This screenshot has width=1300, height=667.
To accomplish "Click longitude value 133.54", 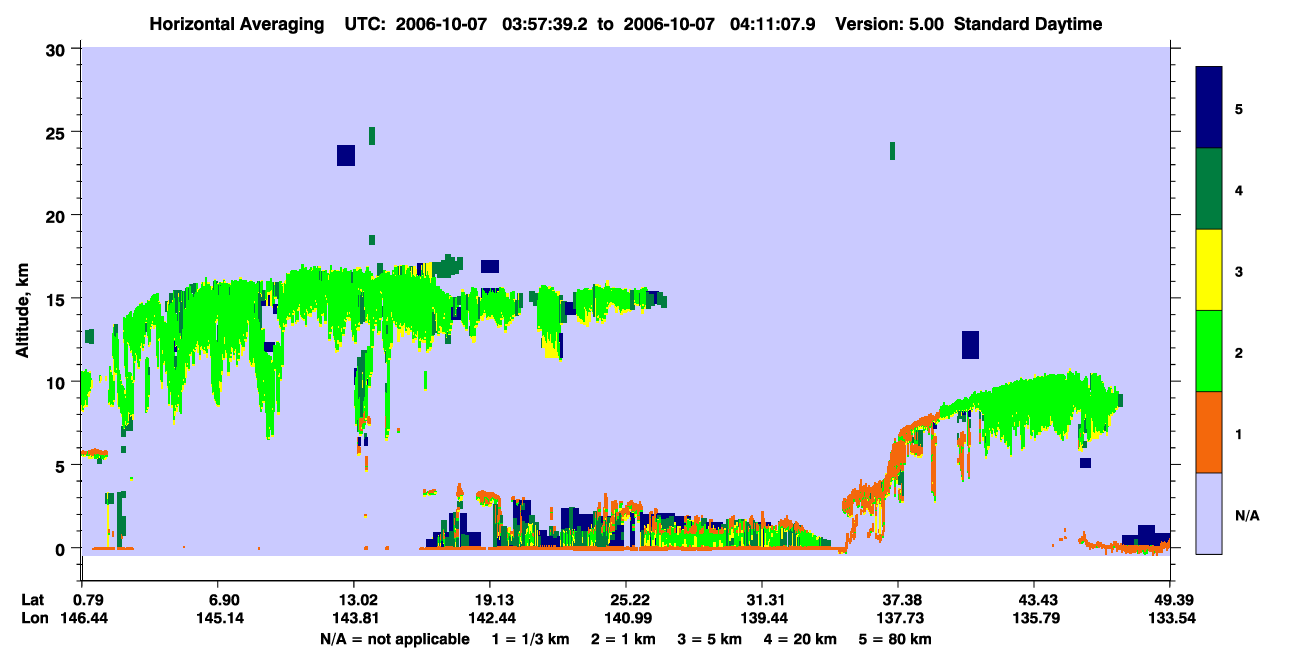I will click(x=1170, y=619).
